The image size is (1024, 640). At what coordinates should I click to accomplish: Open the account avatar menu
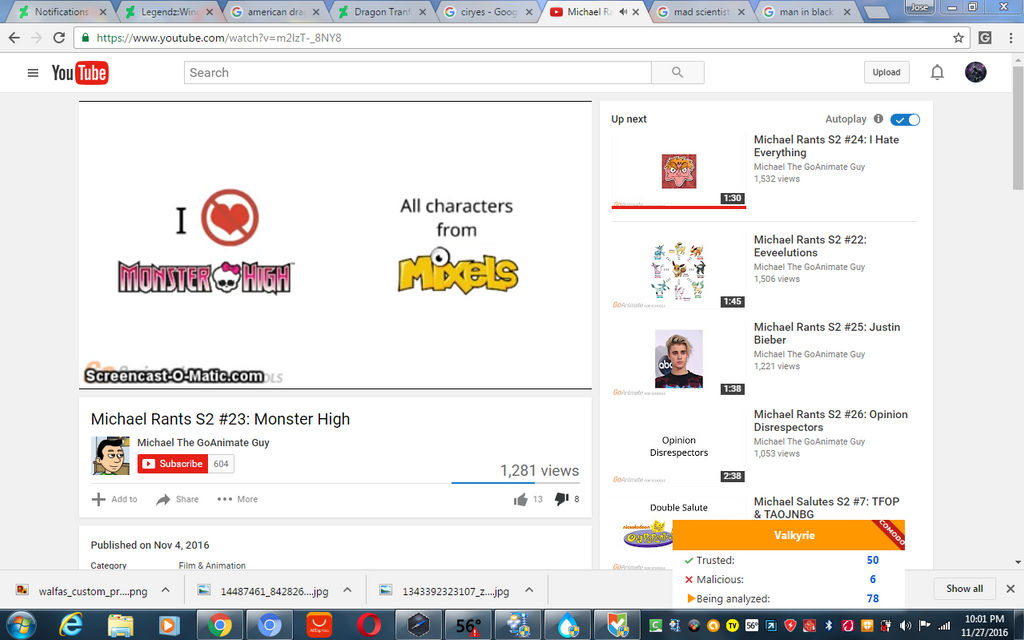point(975,72)
